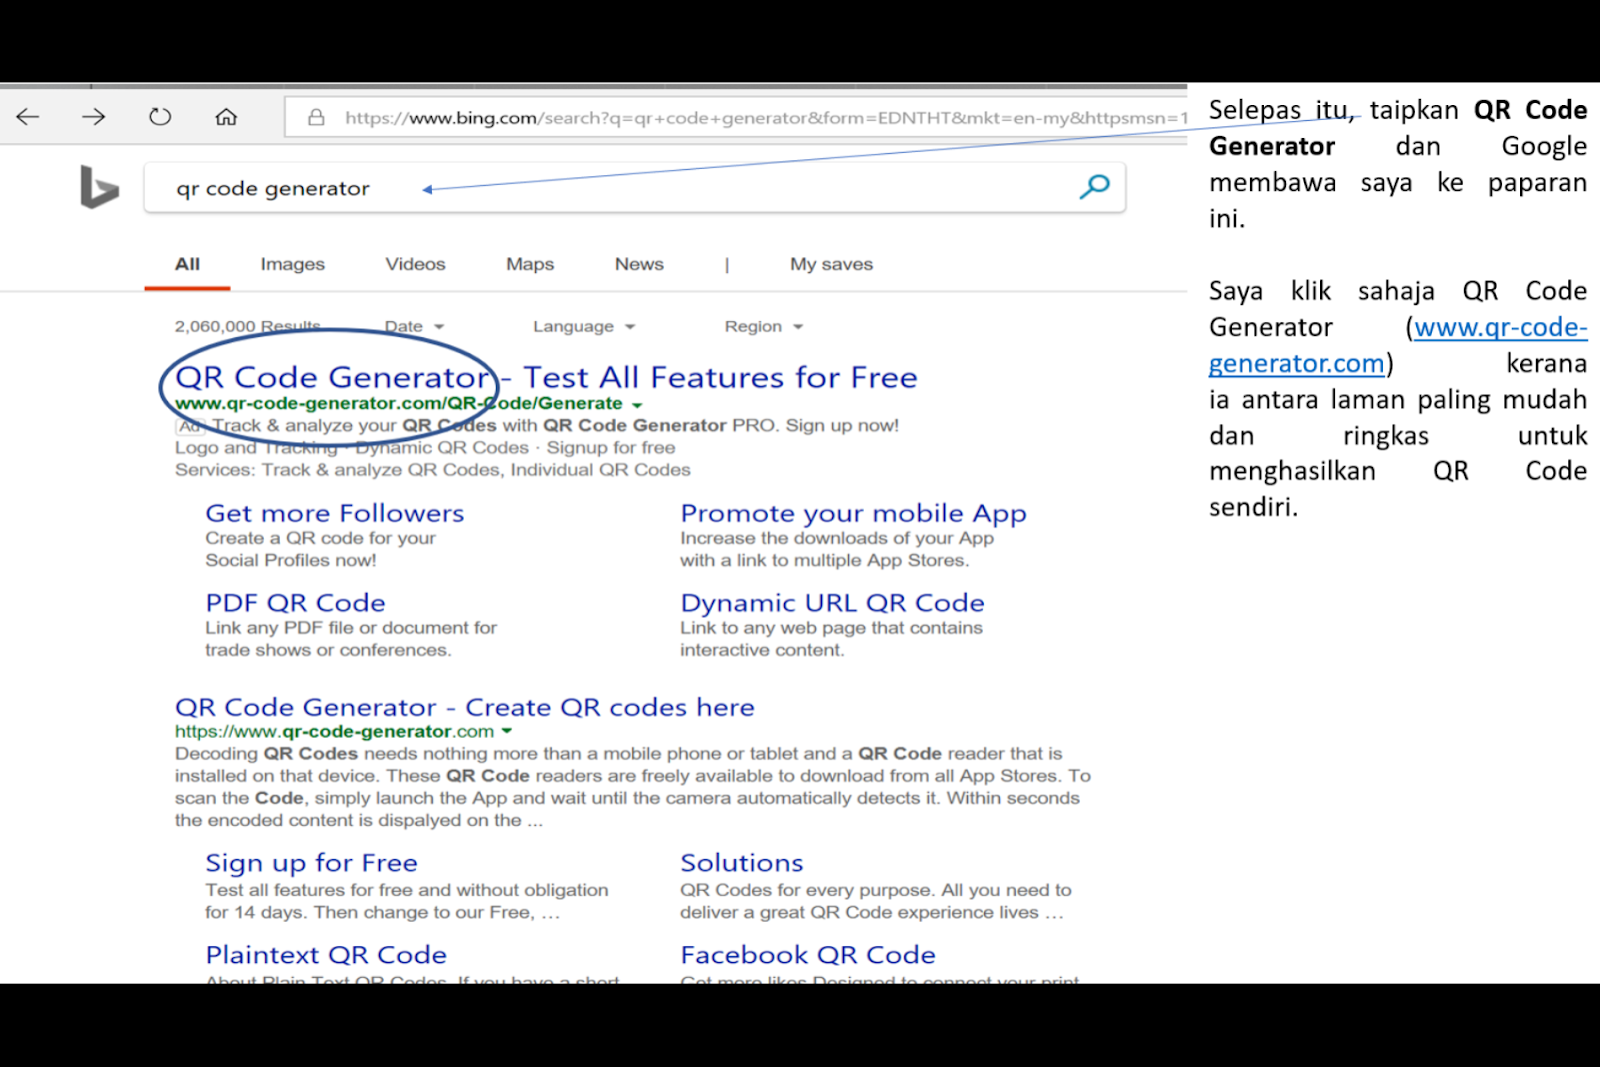Open the 'Solutions' sitelink
This screenshot has height=1067, width=1600.
click(x=741, y=863)
